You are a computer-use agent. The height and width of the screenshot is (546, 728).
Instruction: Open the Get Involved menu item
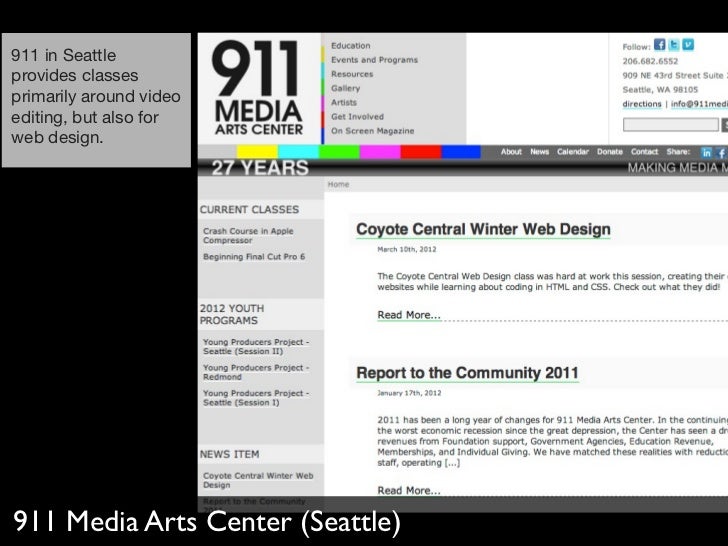(357, 117)
